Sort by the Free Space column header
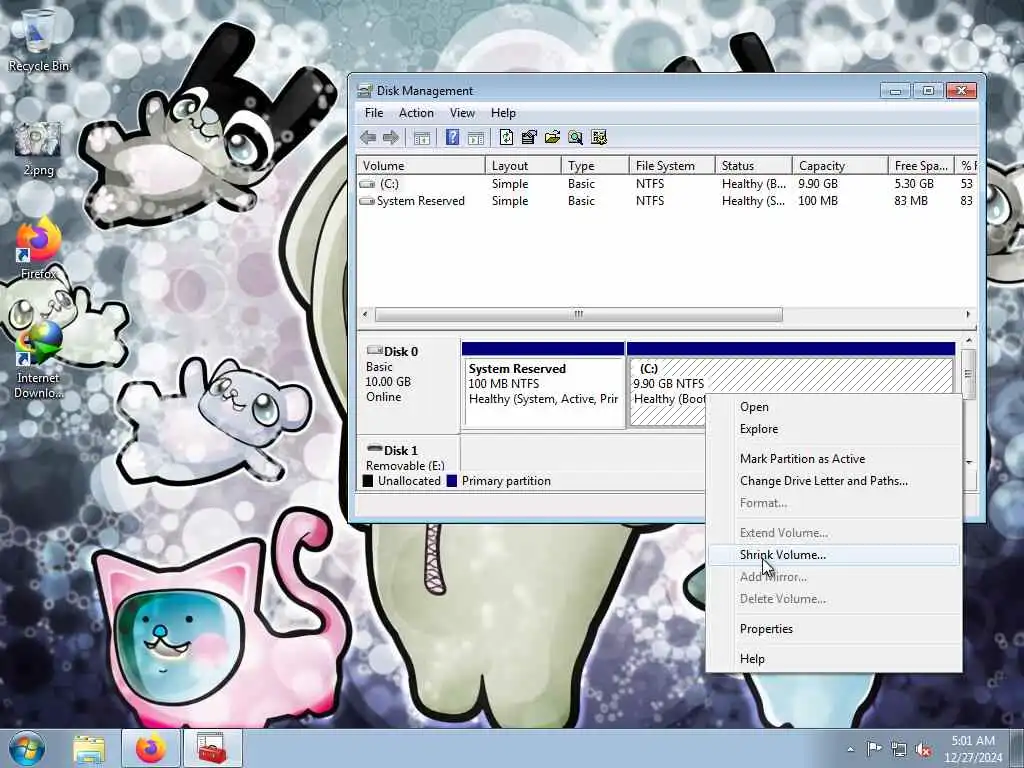 (921, 166)
